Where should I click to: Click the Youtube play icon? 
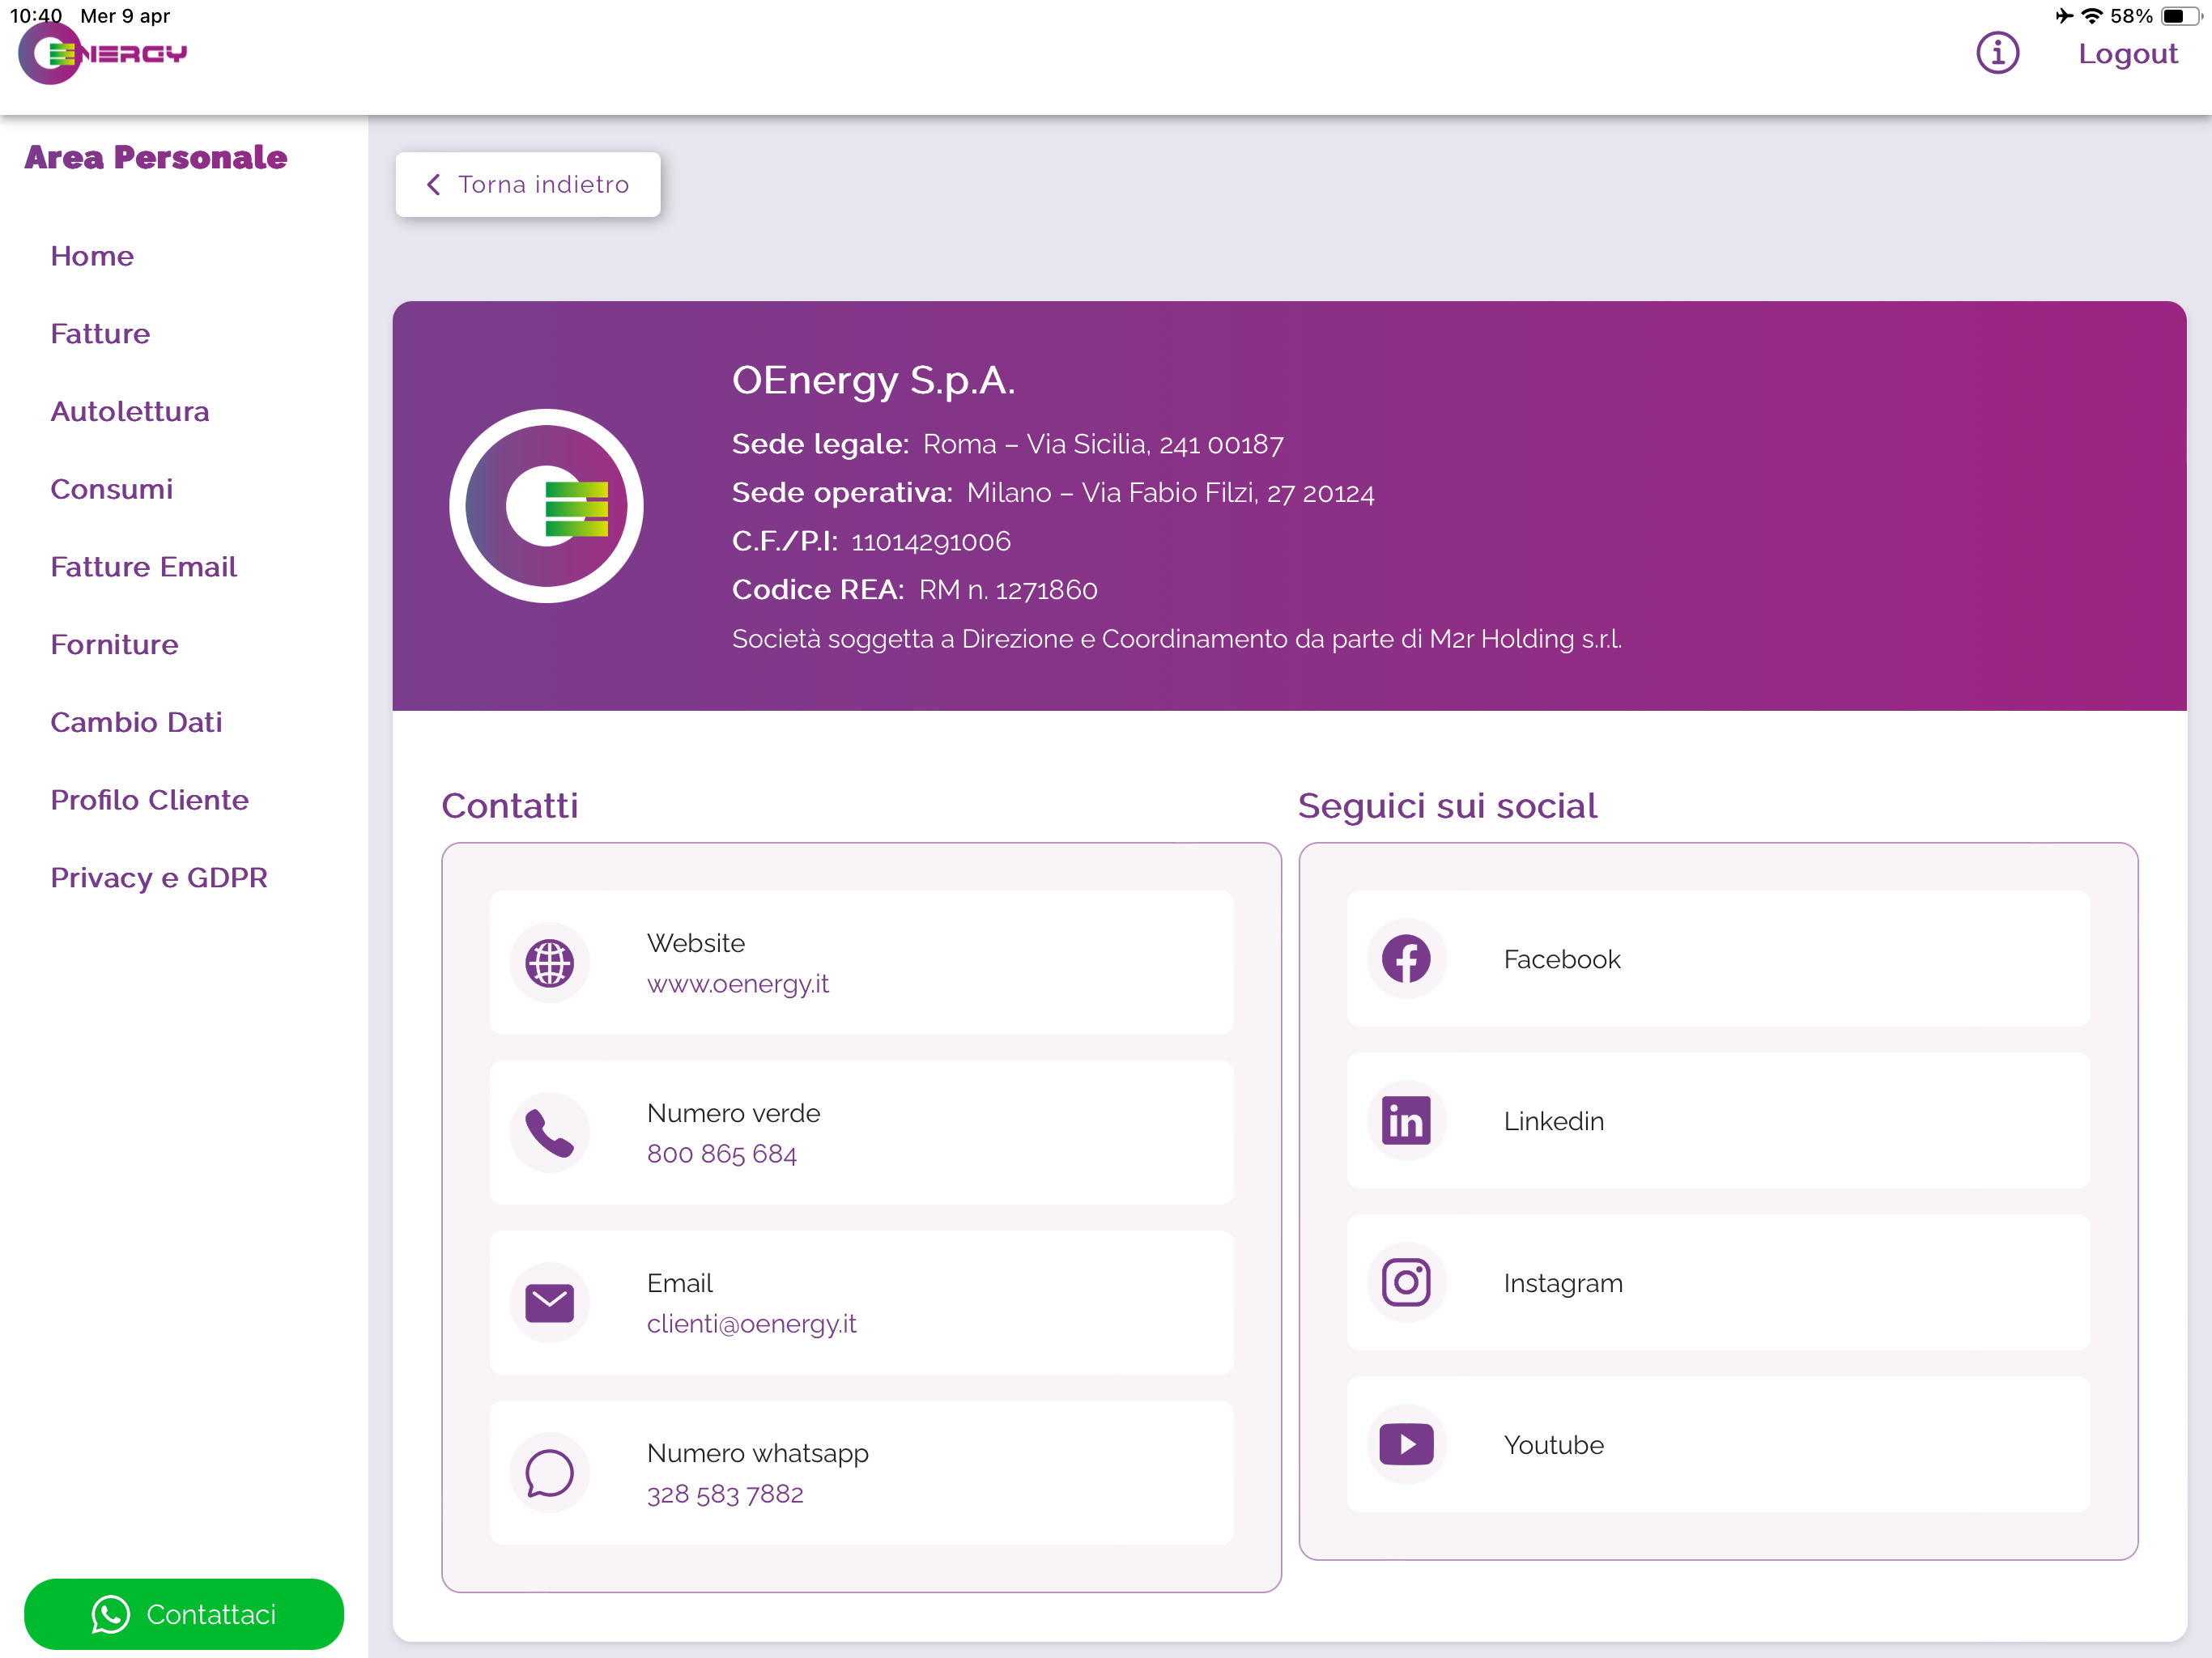point(1406,1445)
